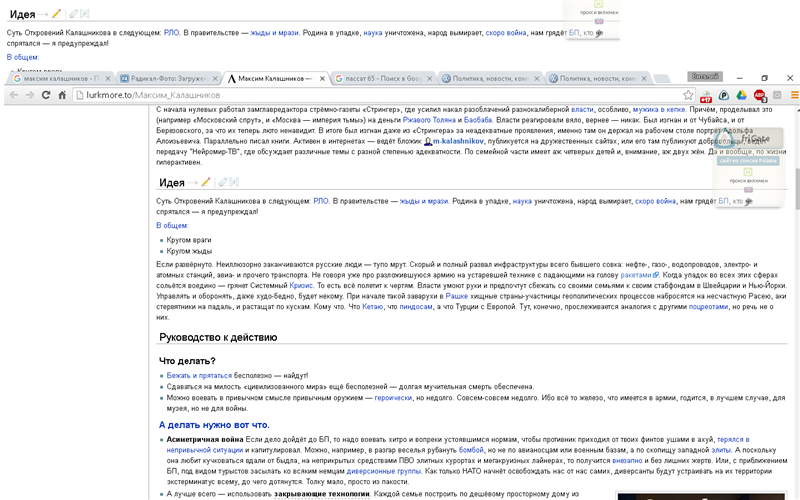The width and height of the screenshot is (800, 500).
Task: Click the page's vertical scrollbar
Action: click(795, 300)
